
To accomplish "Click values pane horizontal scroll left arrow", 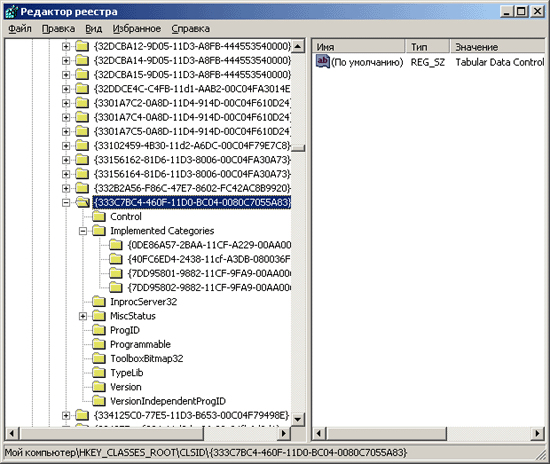I will click(x=318, y=433).
